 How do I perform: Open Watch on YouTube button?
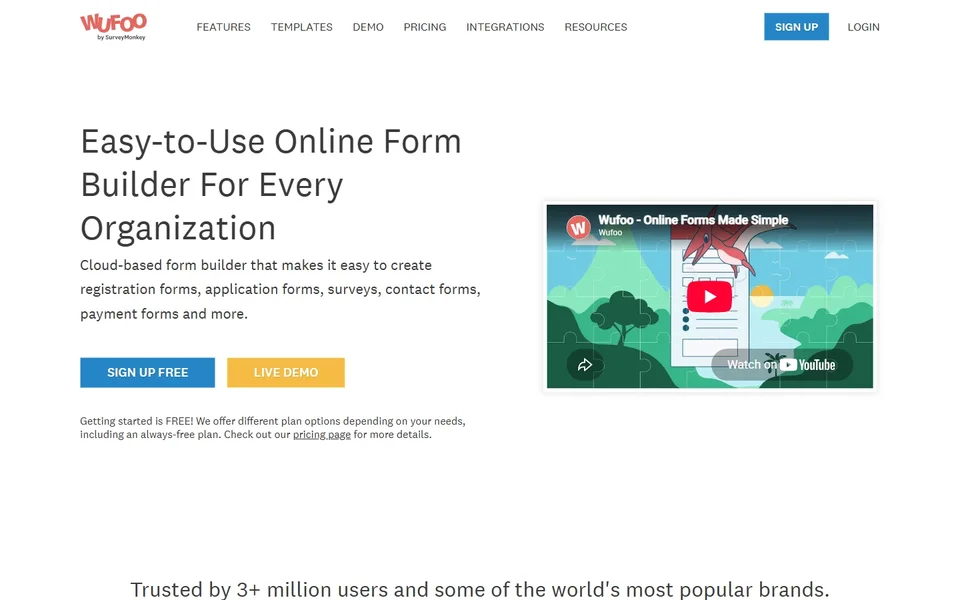point(781,365)
